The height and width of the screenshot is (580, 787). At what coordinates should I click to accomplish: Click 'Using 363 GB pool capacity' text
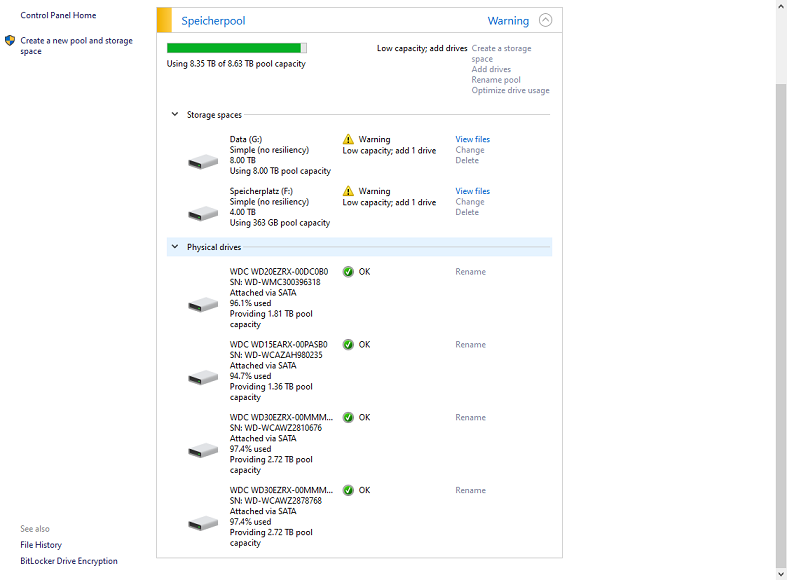pos(280,222)
